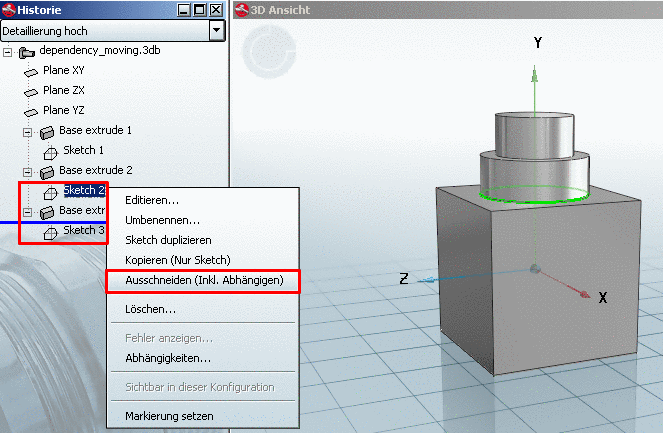Click the Plane XY plane icon
This screenshot has width=663, height=433.
(31, 73)
